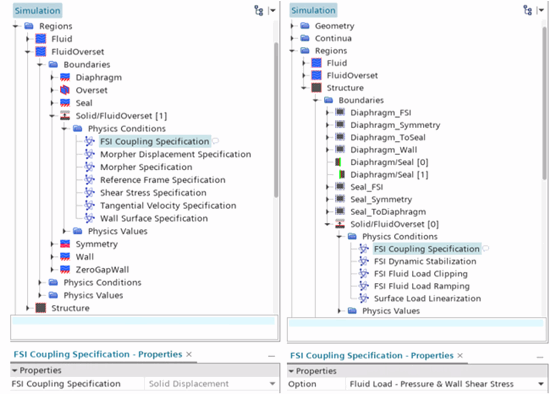Select FSI Dynamic Stabilization item
The image size is (550, 394).
pos(425,261)
